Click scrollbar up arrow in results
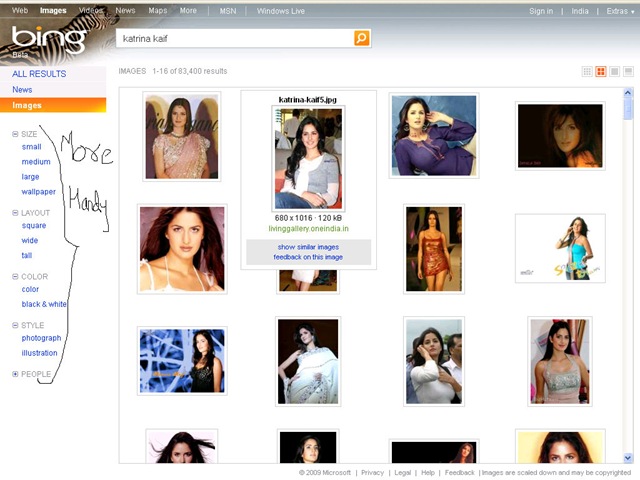 [x=628, y=93]
